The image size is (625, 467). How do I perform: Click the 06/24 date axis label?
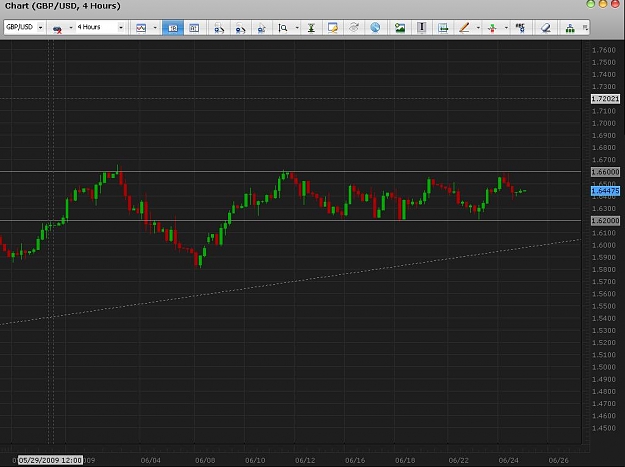[x=509, y=461]
